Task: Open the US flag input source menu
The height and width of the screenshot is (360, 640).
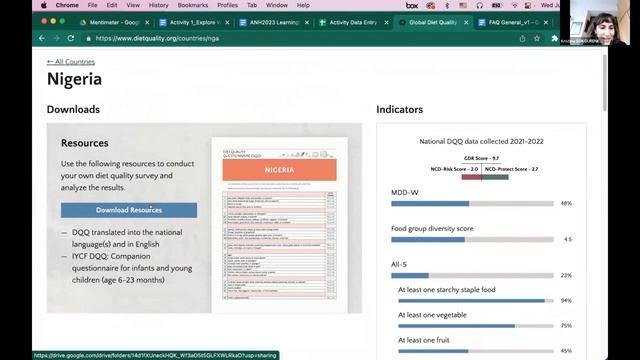Action: click(x=463, y=5)
